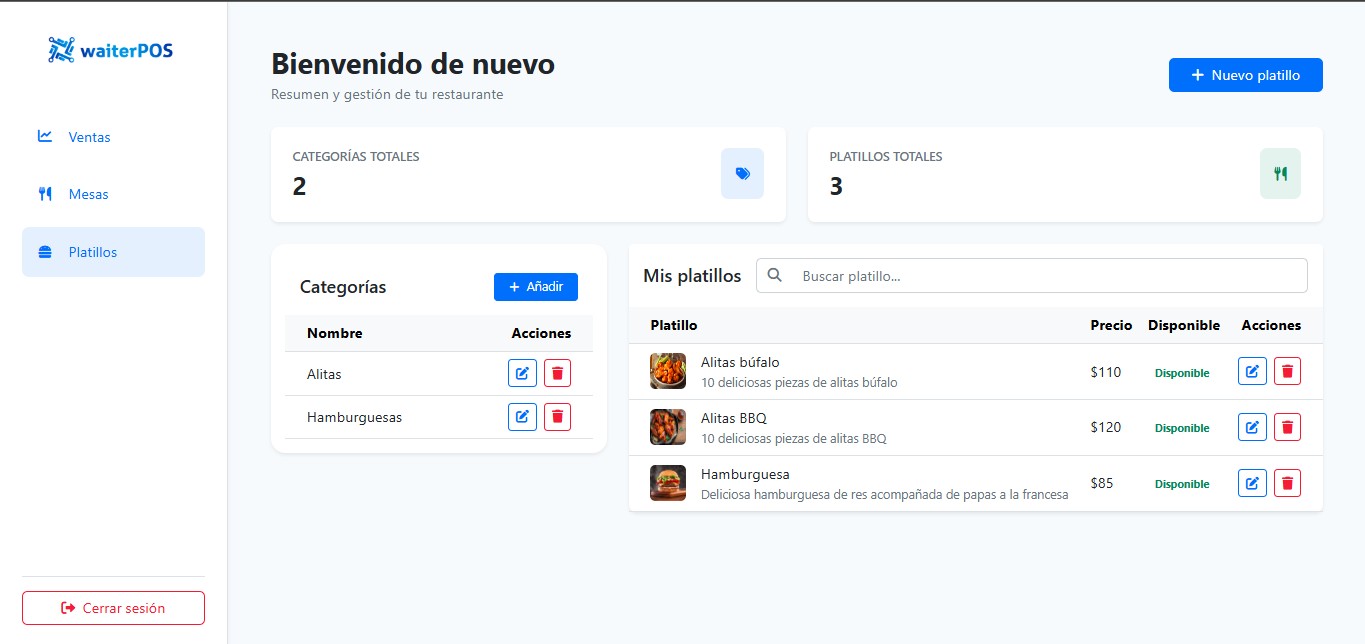Edit the Hamburguesa dish

tap(1252, 483)
